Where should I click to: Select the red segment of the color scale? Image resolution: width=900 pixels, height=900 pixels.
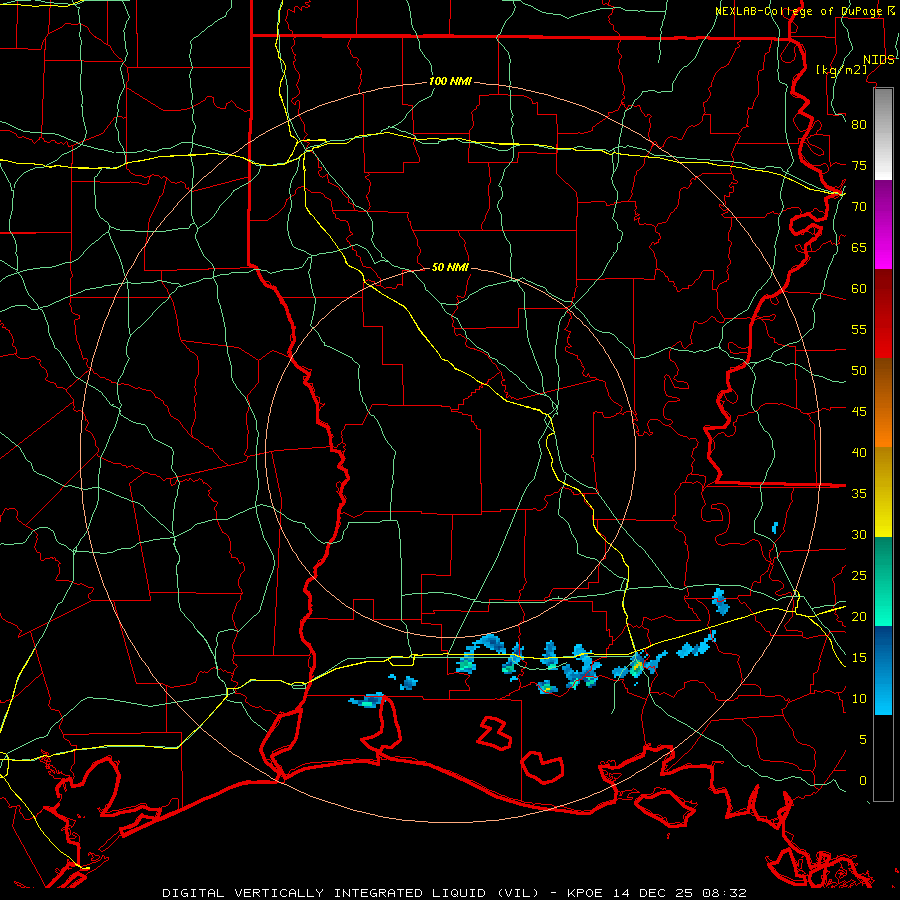pos(883,314)
